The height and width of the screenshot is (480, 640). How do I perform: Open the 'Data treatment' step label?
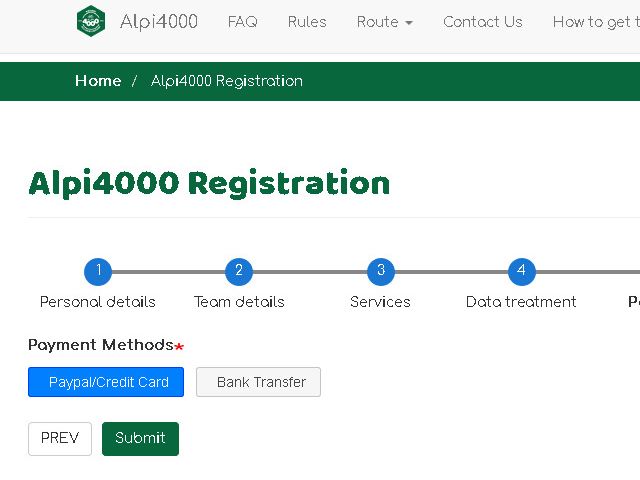coord(521,302)
